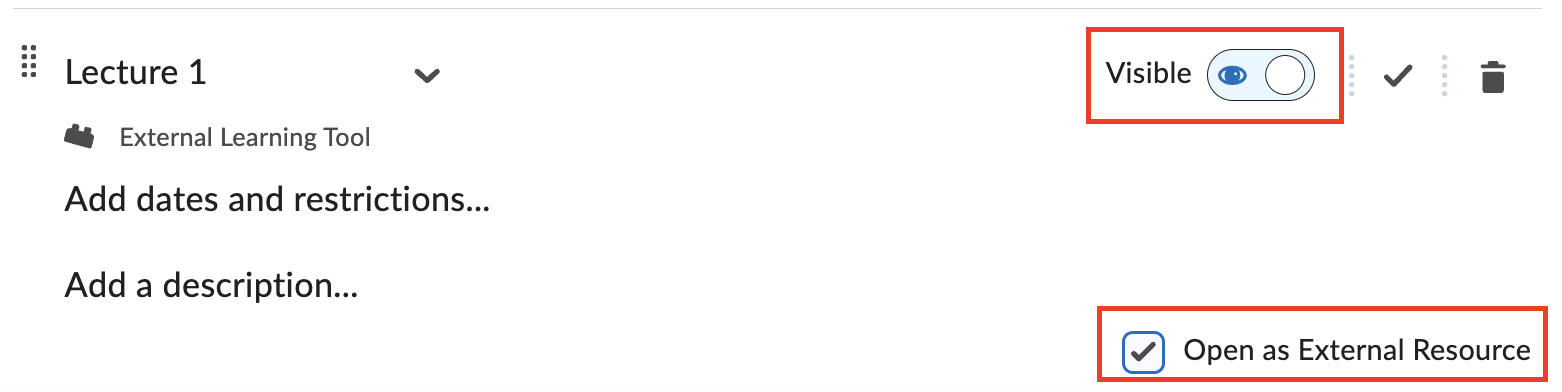
Task: Click the drag handle beside Lecture 1
Action: pyautogui.click(x=29, y=62)
